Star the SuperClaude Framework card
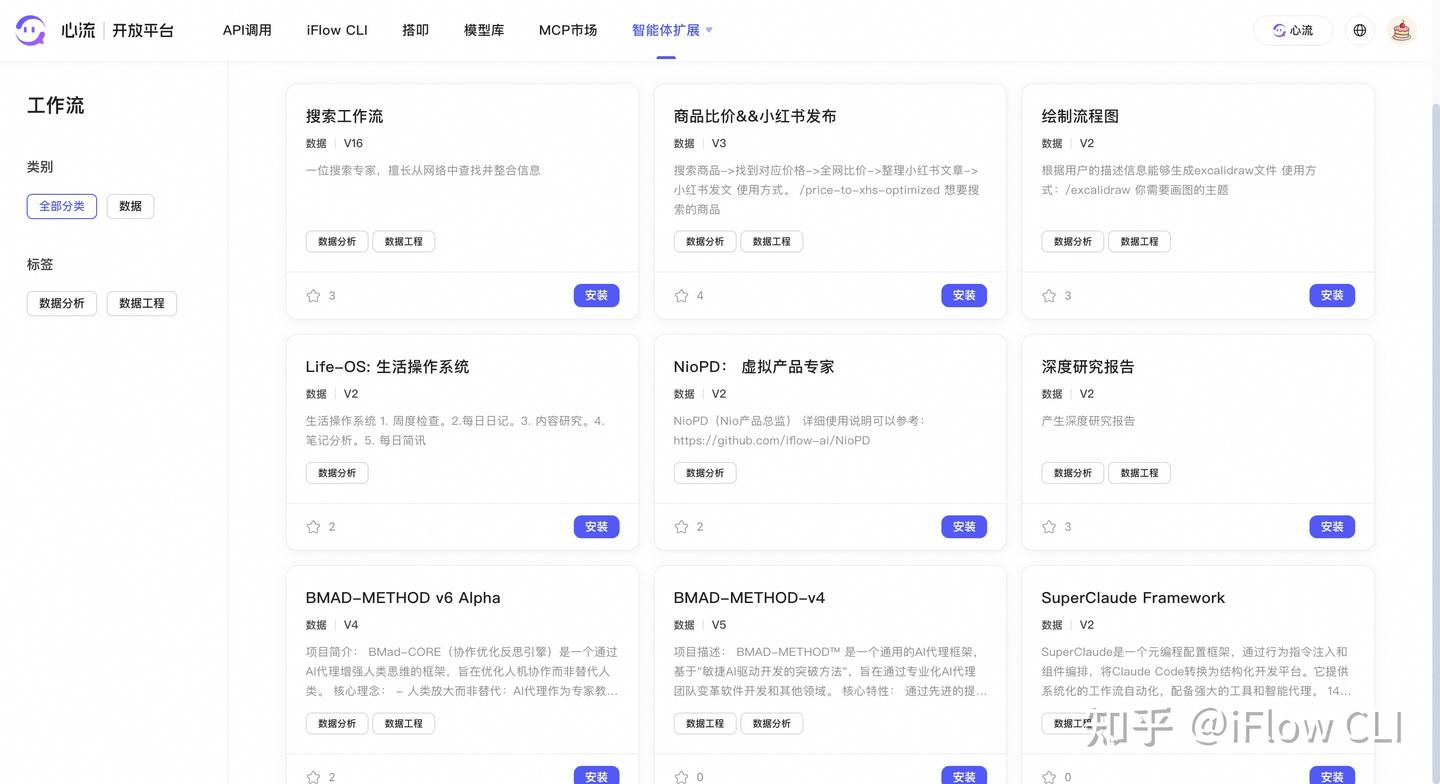1440x784 pixels. (1049, 776)
